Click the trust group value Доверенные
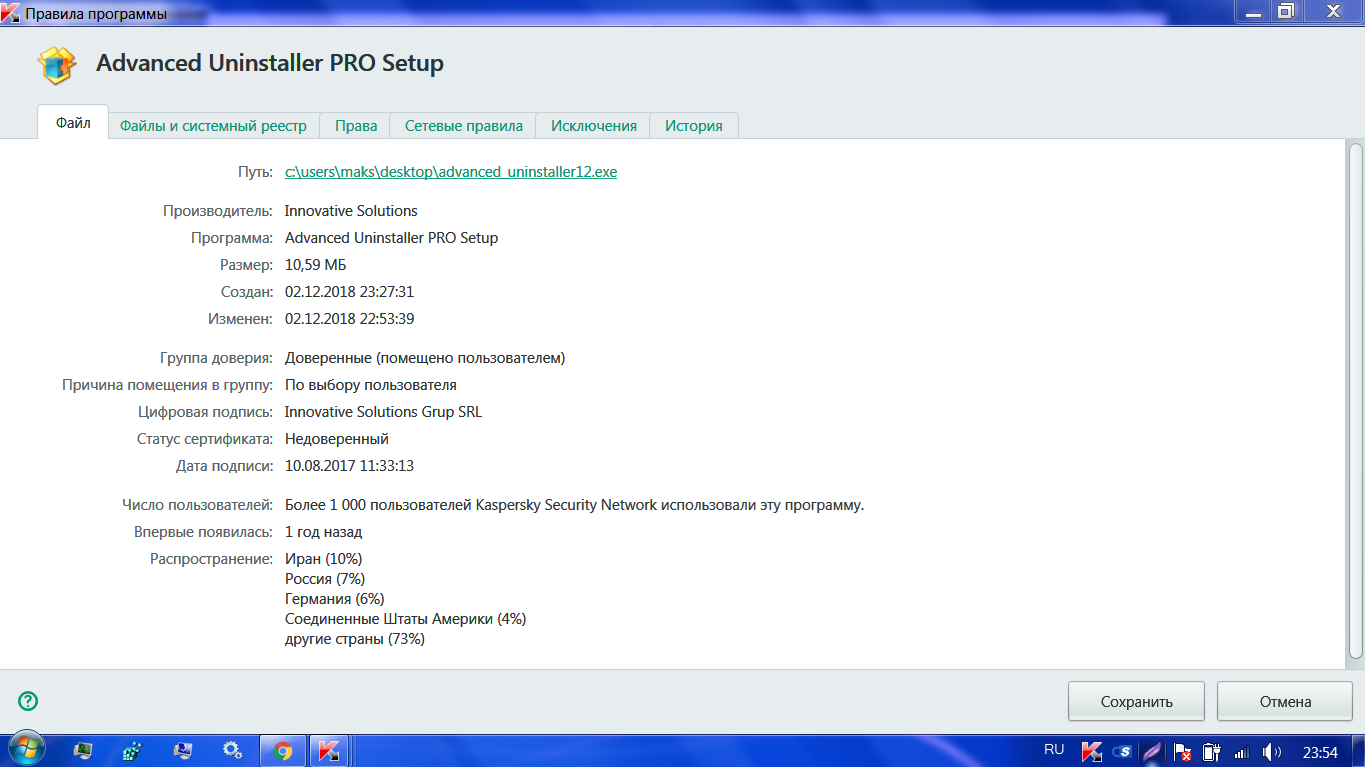This screenshot has height=767, width=1365. 425,358
